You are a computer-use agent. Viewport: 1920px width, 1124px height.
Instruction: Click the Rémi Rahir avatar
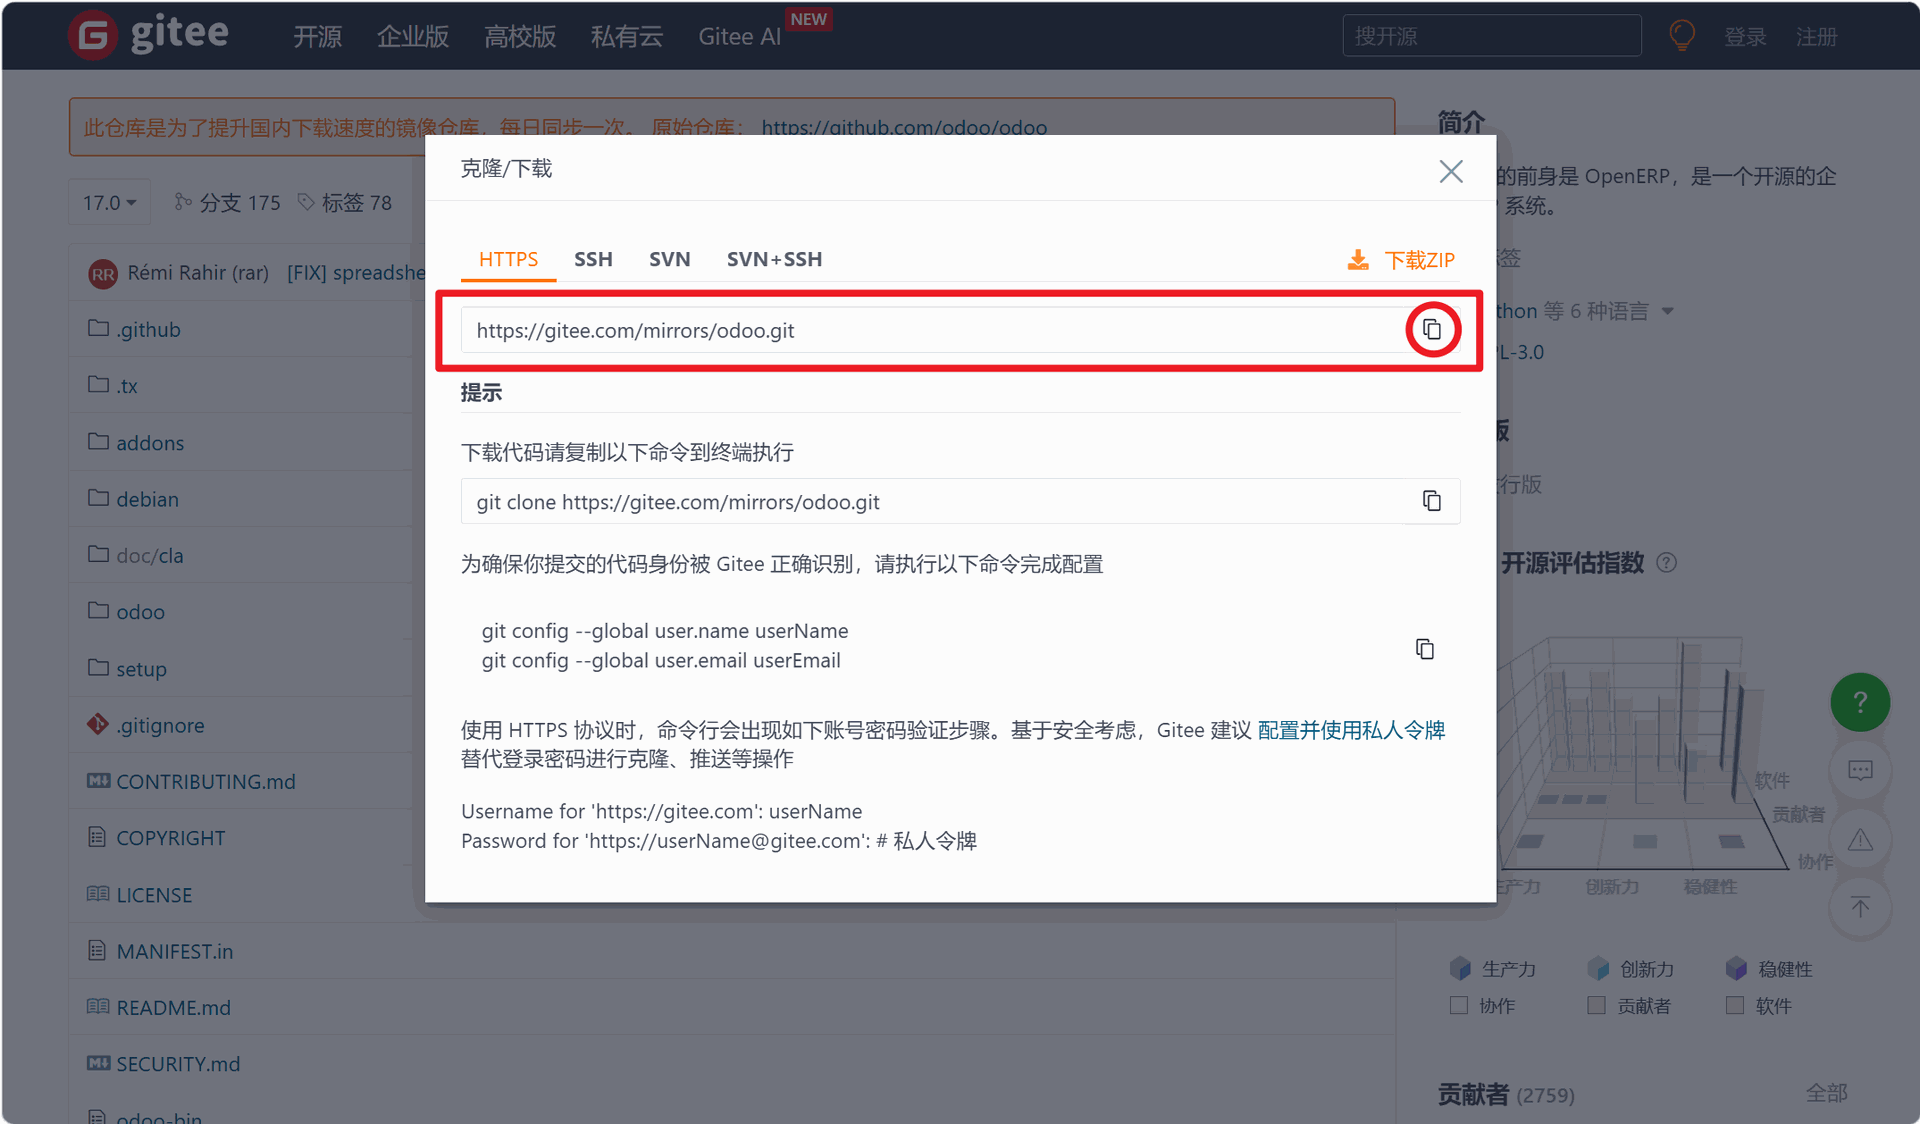(x=103, y=273)
